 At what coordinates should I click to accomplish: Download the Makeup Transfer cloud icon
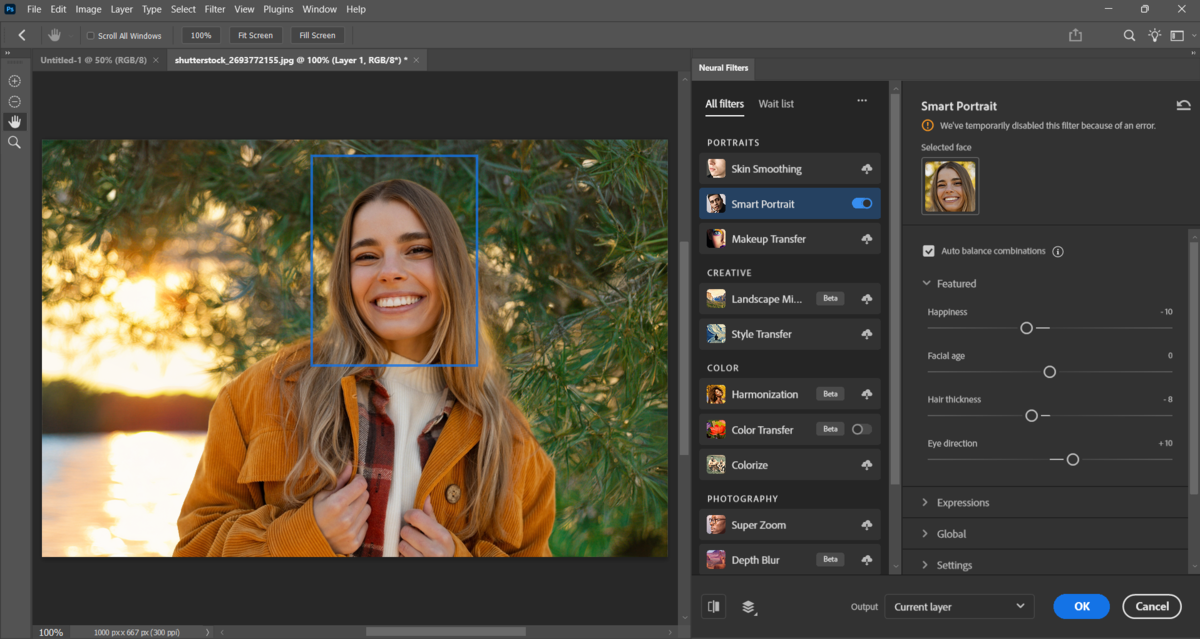[866, 239]
